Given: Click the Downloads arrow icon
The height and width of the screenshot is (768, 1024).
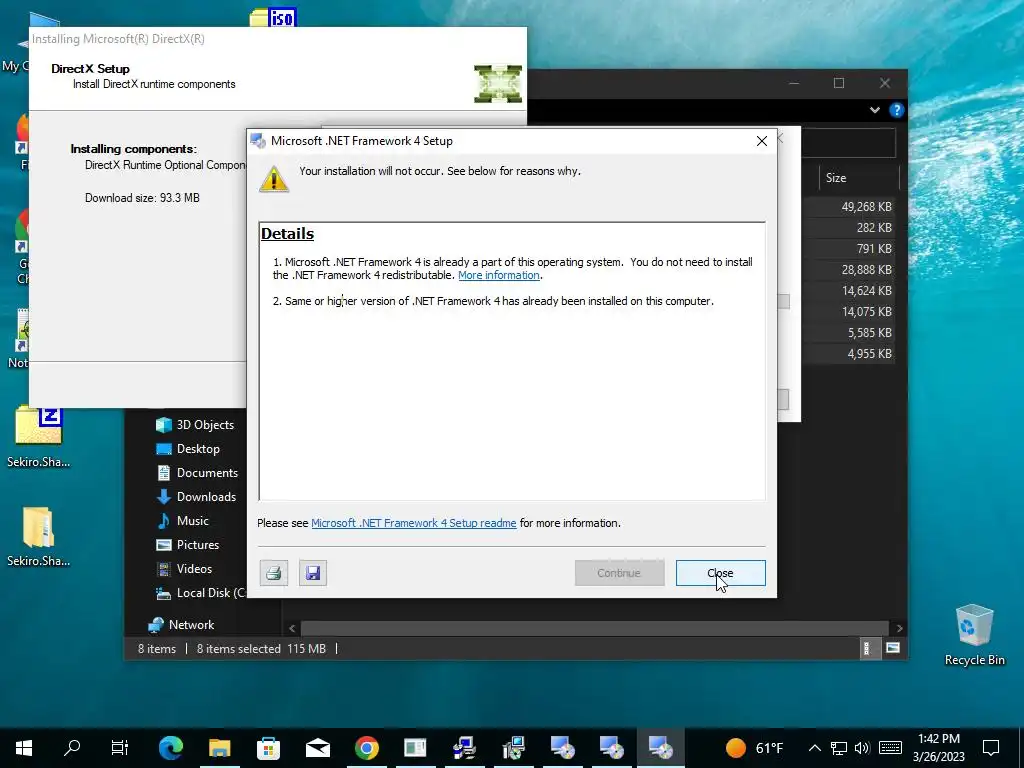Looking at the screenshot, I should click(163, 497).
